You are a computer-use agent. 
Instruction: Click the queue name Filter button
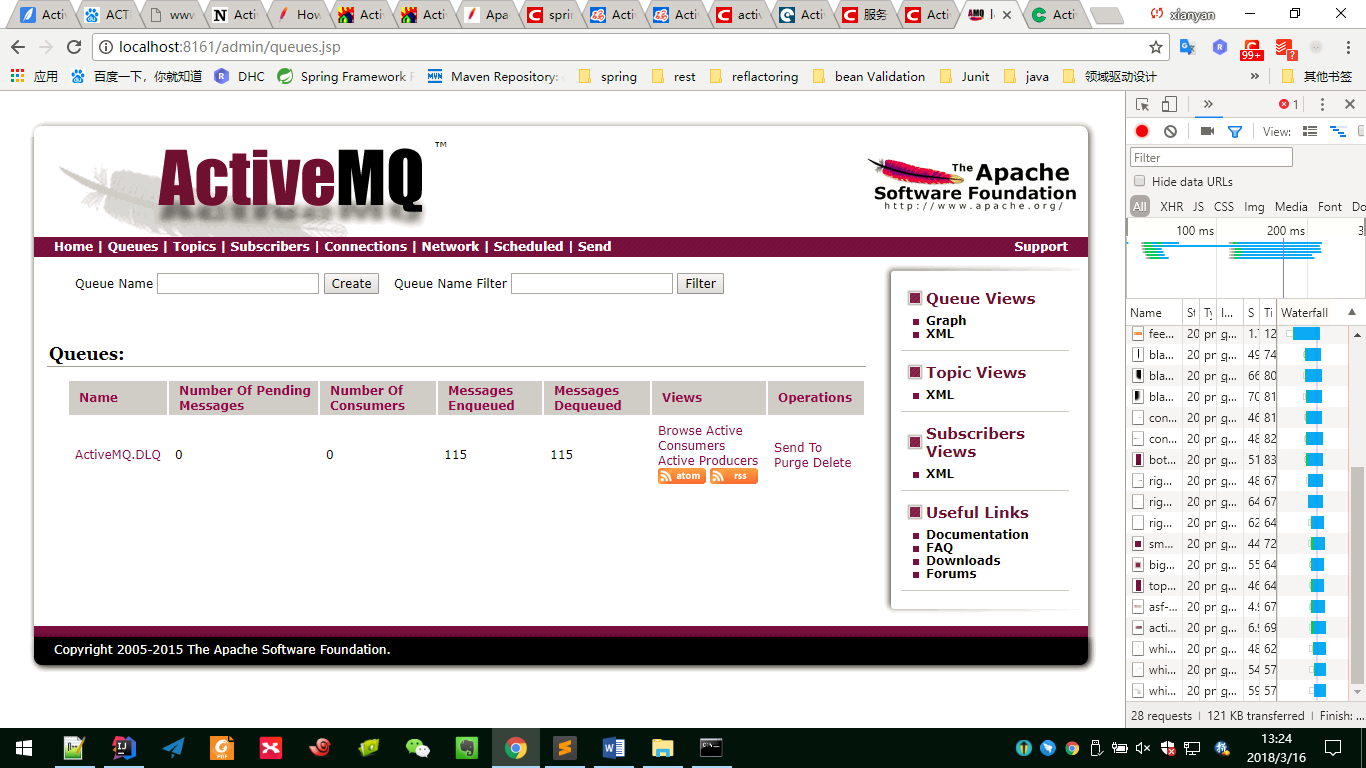click(x=700, y=283)
